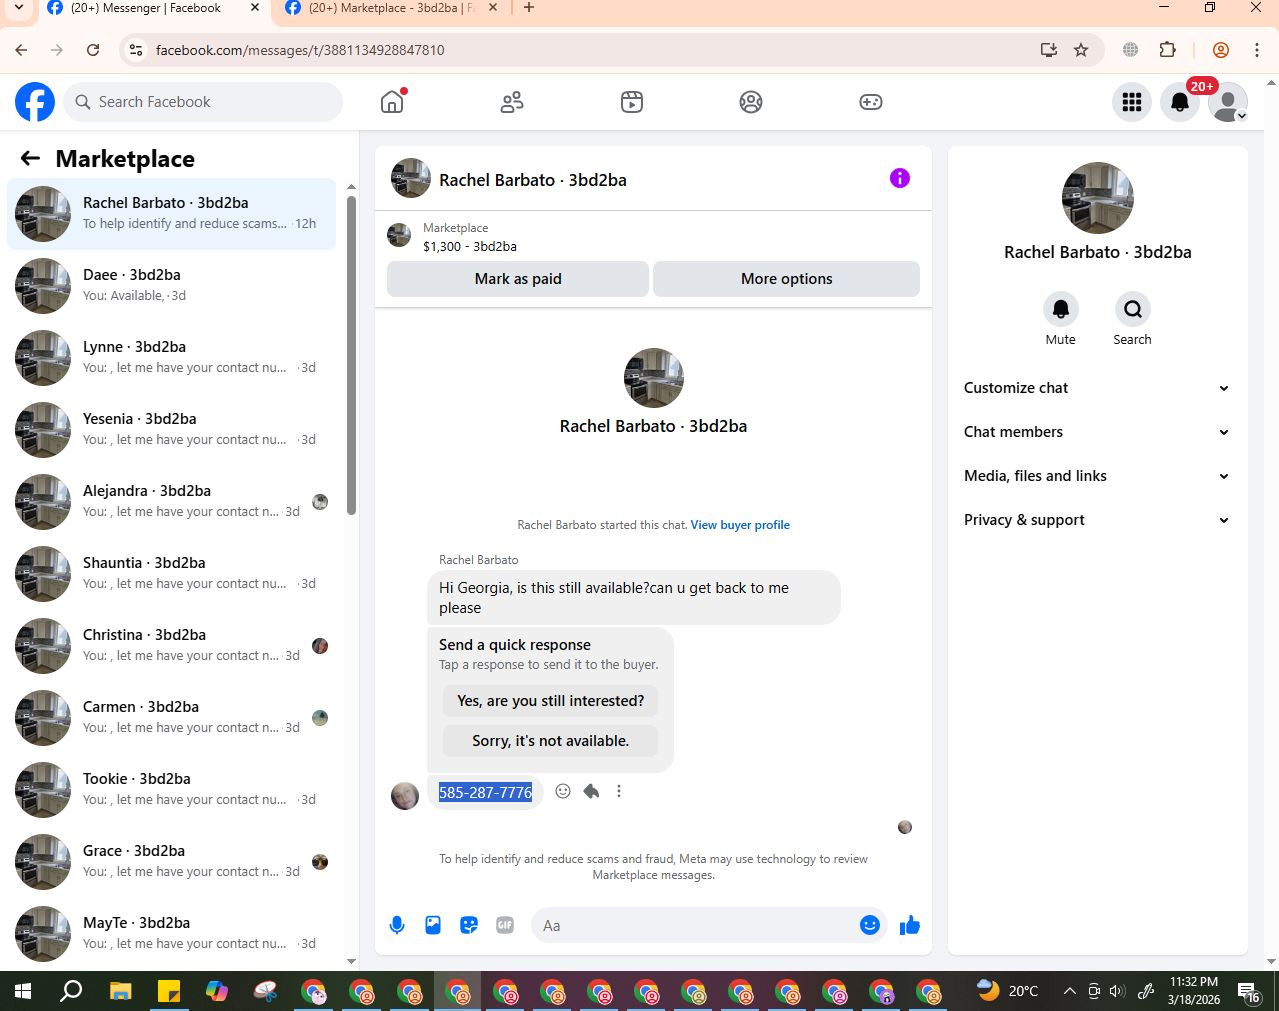1279x1011 pixels.
Task: Attach a photo file to the message
Action: tap(433, 925)
